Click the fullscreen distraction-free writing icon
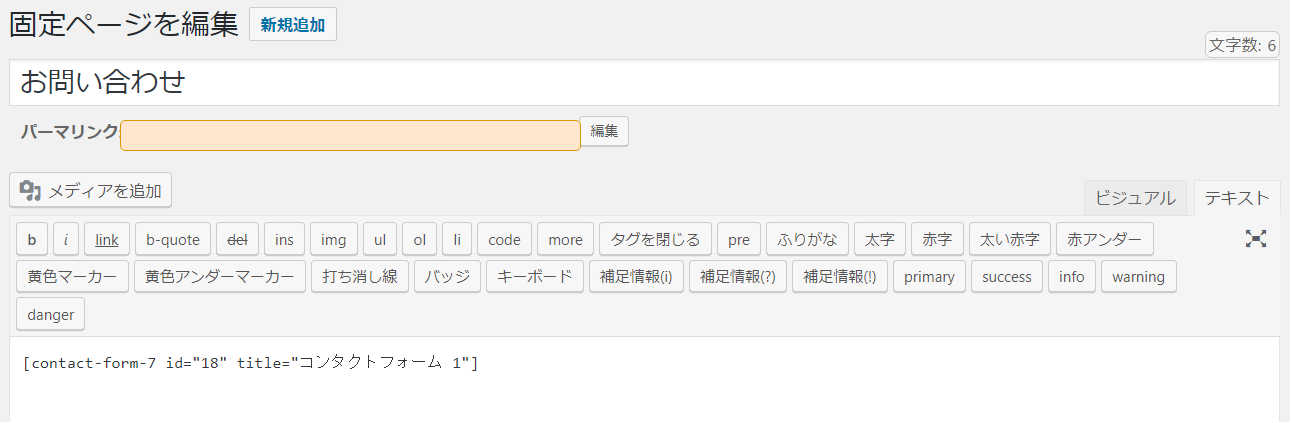Image resolution: width=1291 pixels, height=423 pixels. (1255, 238)
